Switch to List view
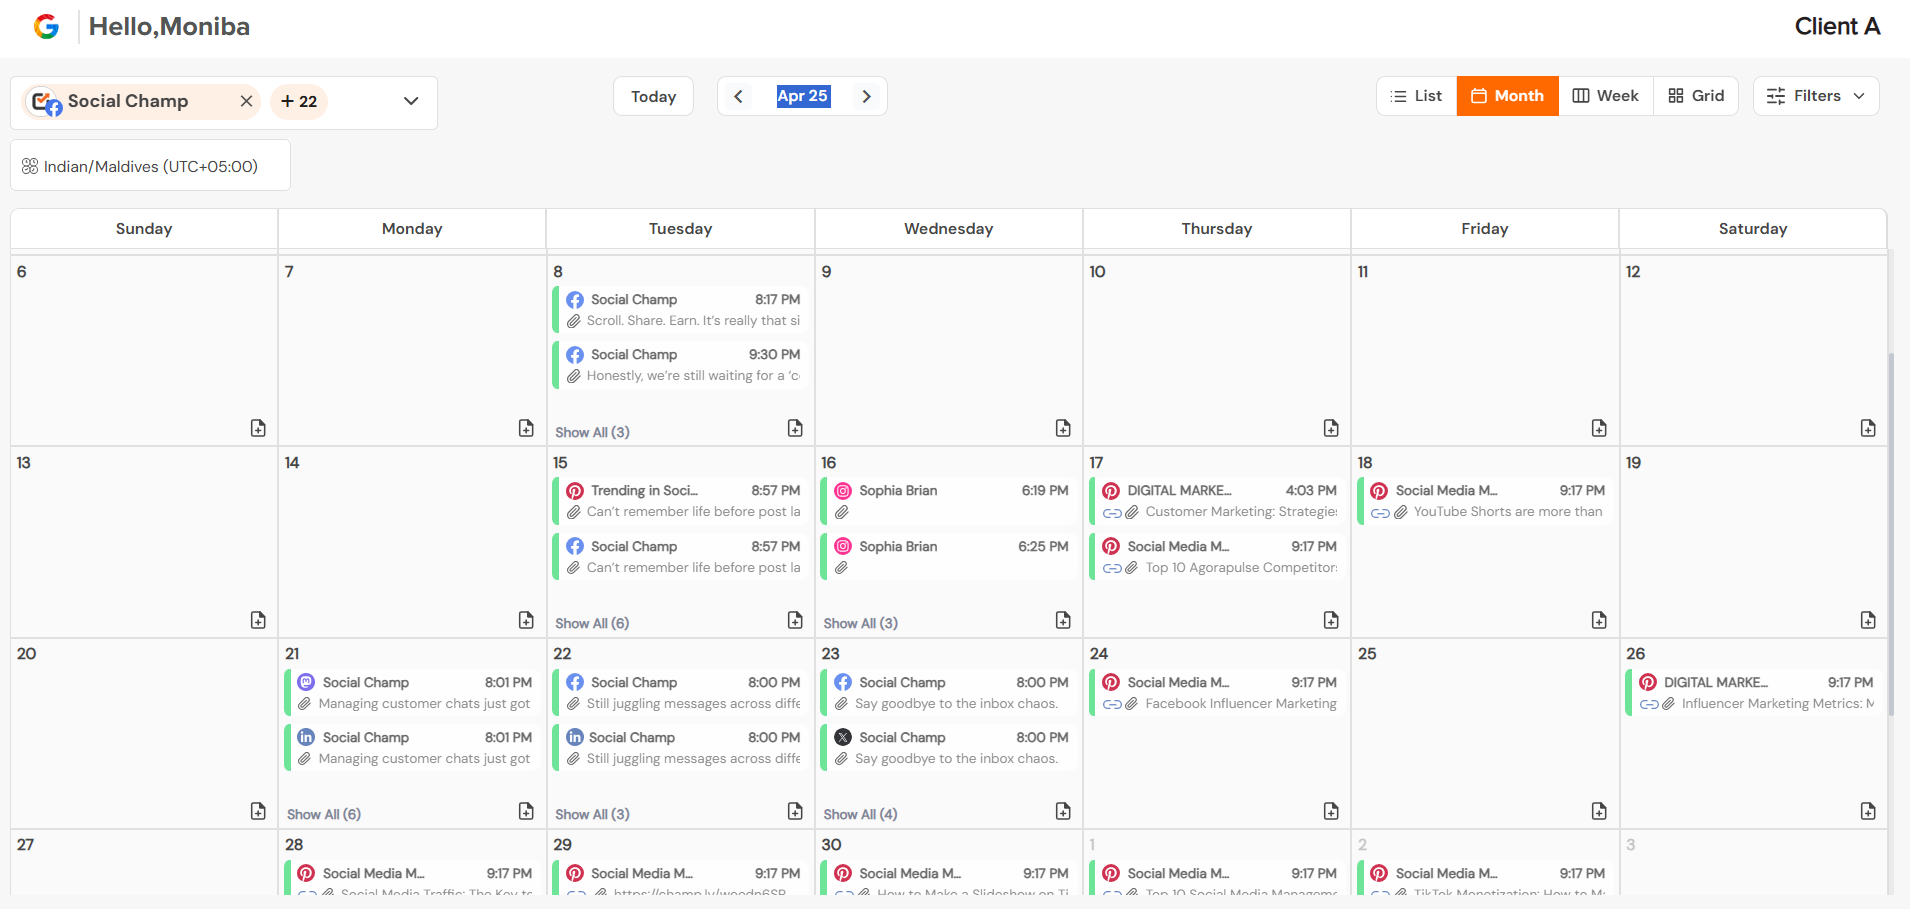Screen dimensions: 1910x909 (1416, 96)
